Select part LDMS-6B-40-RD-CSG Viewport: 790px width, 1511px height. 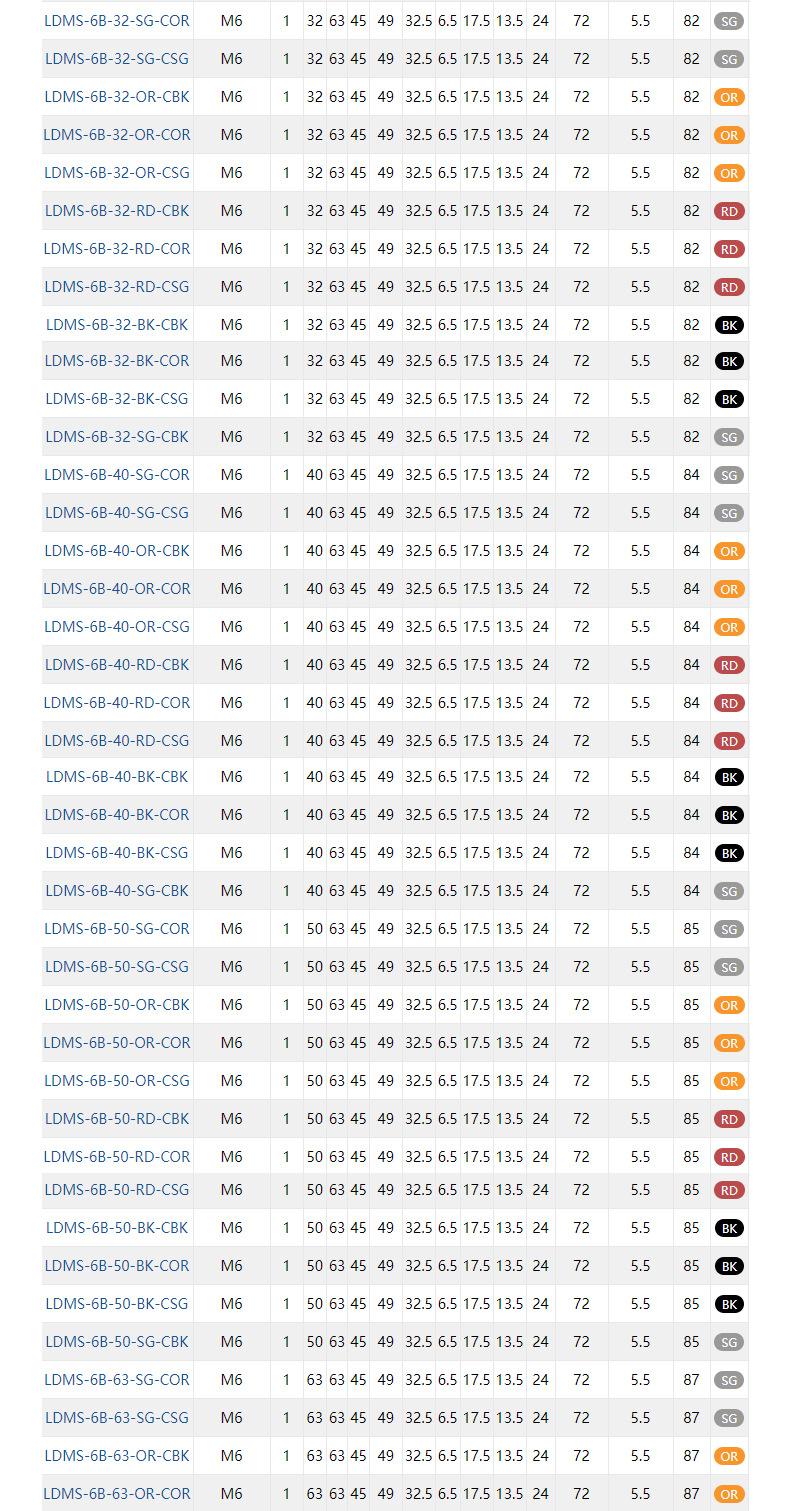117,741
